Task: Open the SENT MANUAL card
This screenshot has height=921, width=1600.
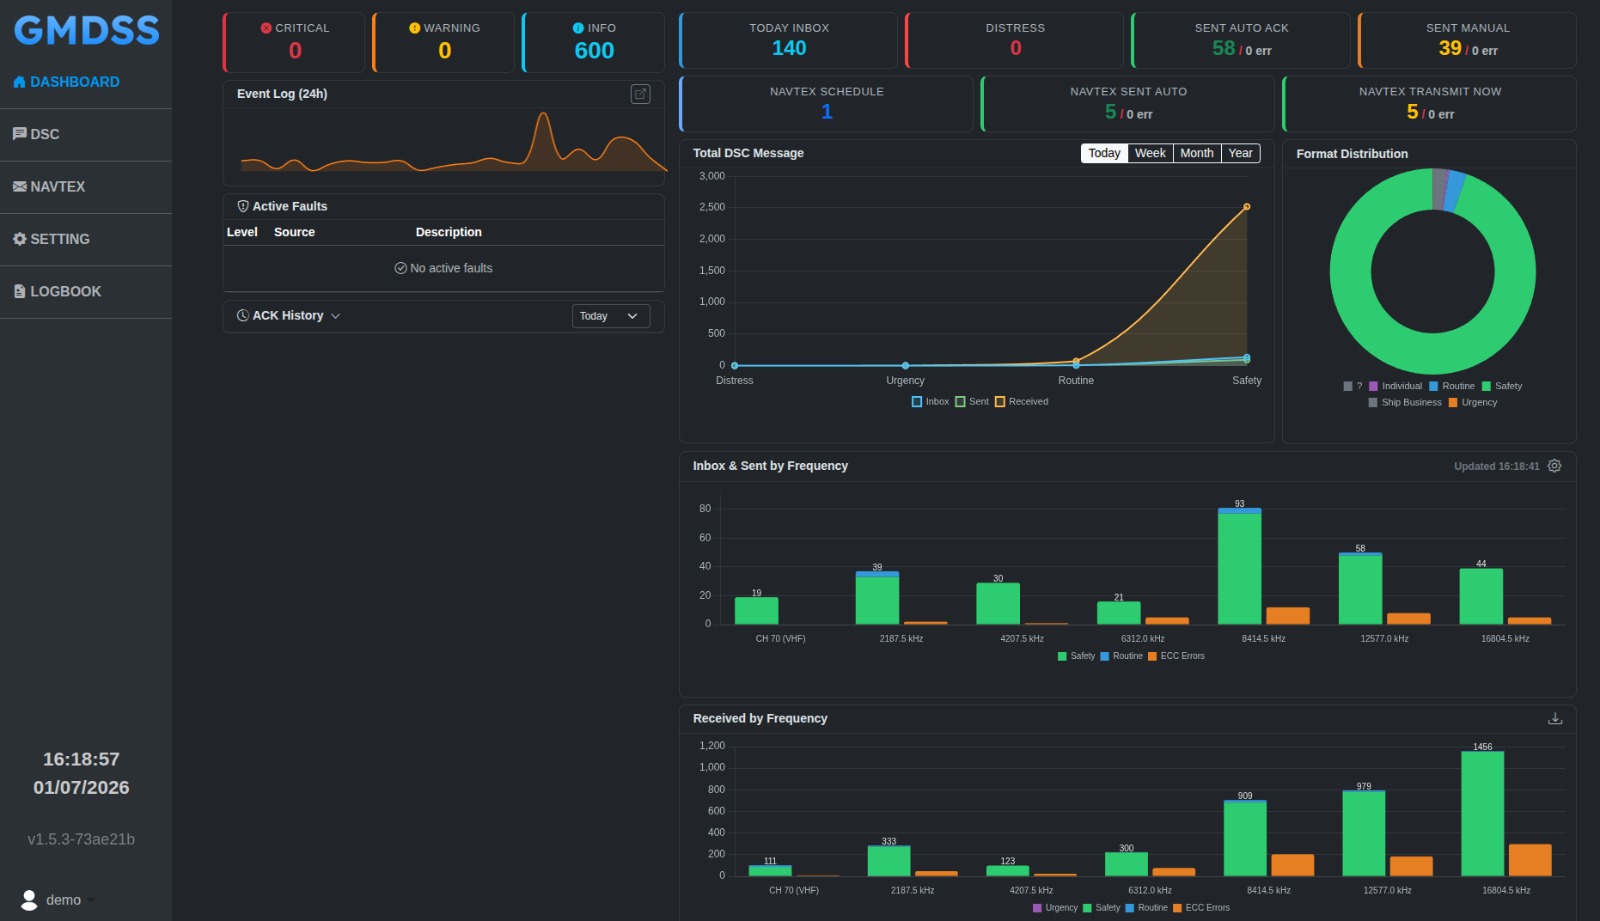Action: 1467,41
